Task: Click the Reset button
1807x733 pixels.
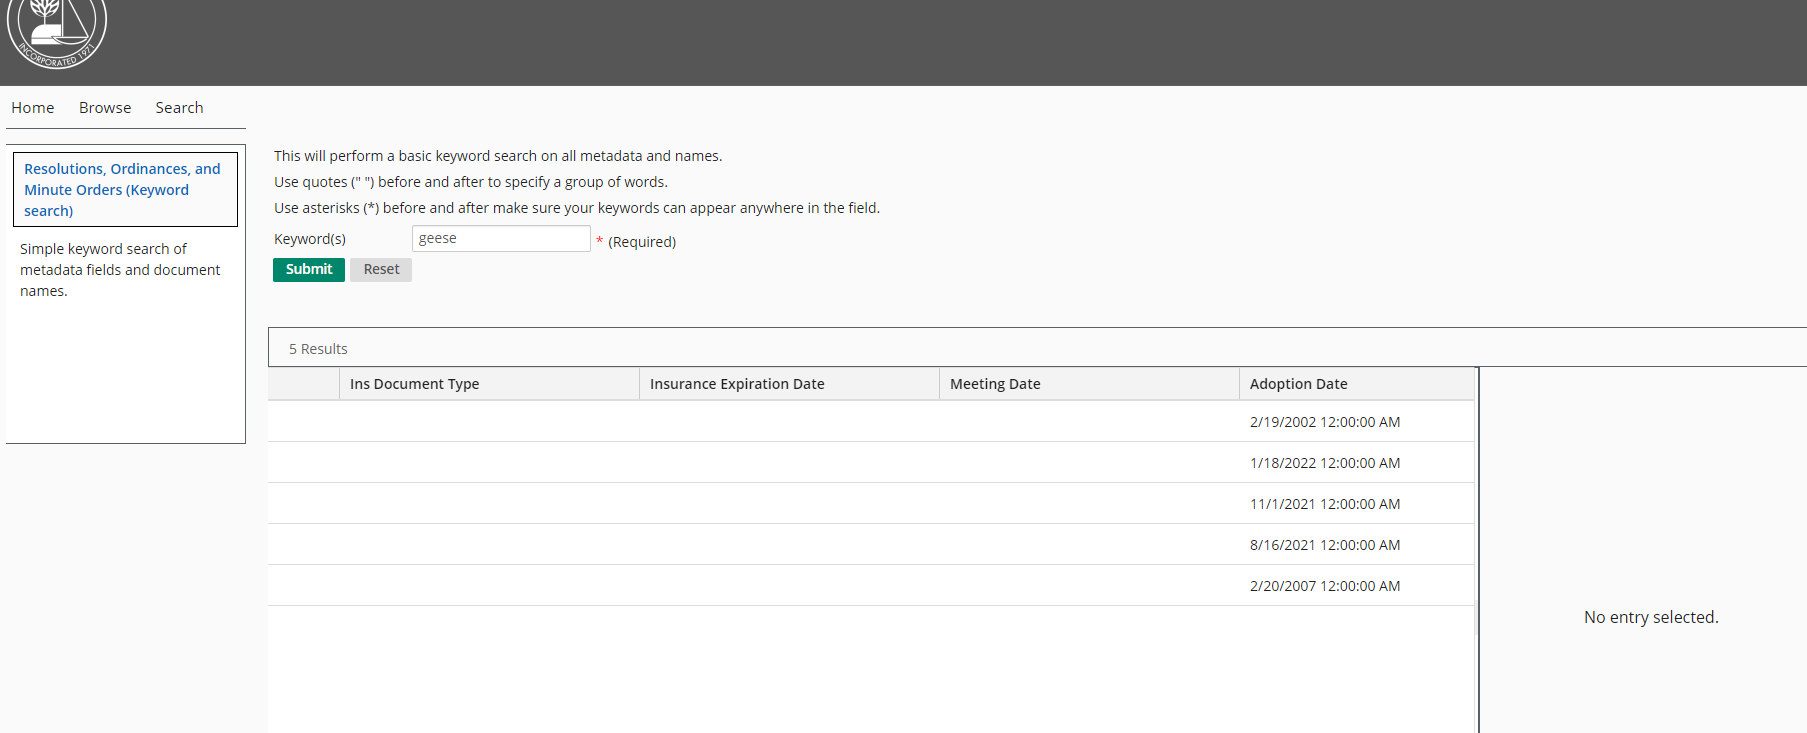Action: tap(381, 270)
